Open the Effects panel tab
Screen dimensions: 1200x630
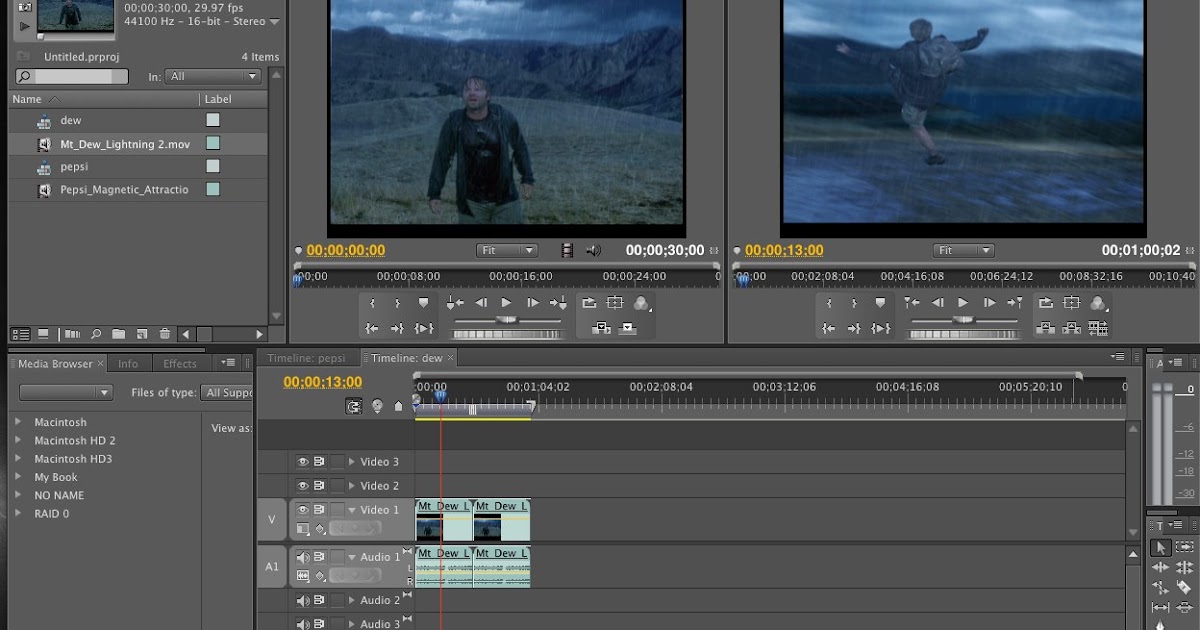pyautogui.click(x=180, y=364)
